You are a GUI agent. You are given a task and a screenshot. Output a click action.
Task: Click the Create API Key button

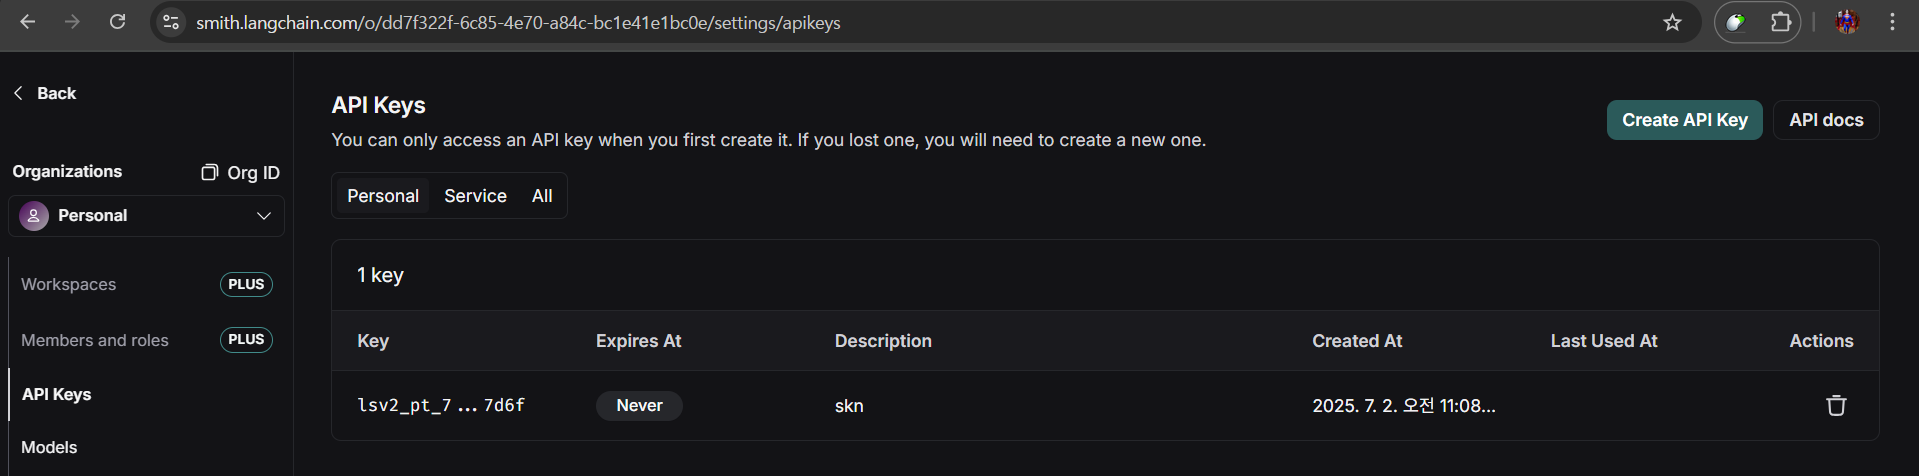coord(1684,120)
